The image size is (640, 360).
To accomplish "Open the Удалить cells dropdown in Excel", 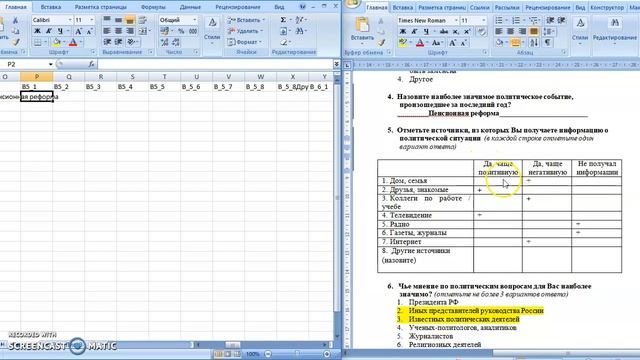I will (244, 31).
